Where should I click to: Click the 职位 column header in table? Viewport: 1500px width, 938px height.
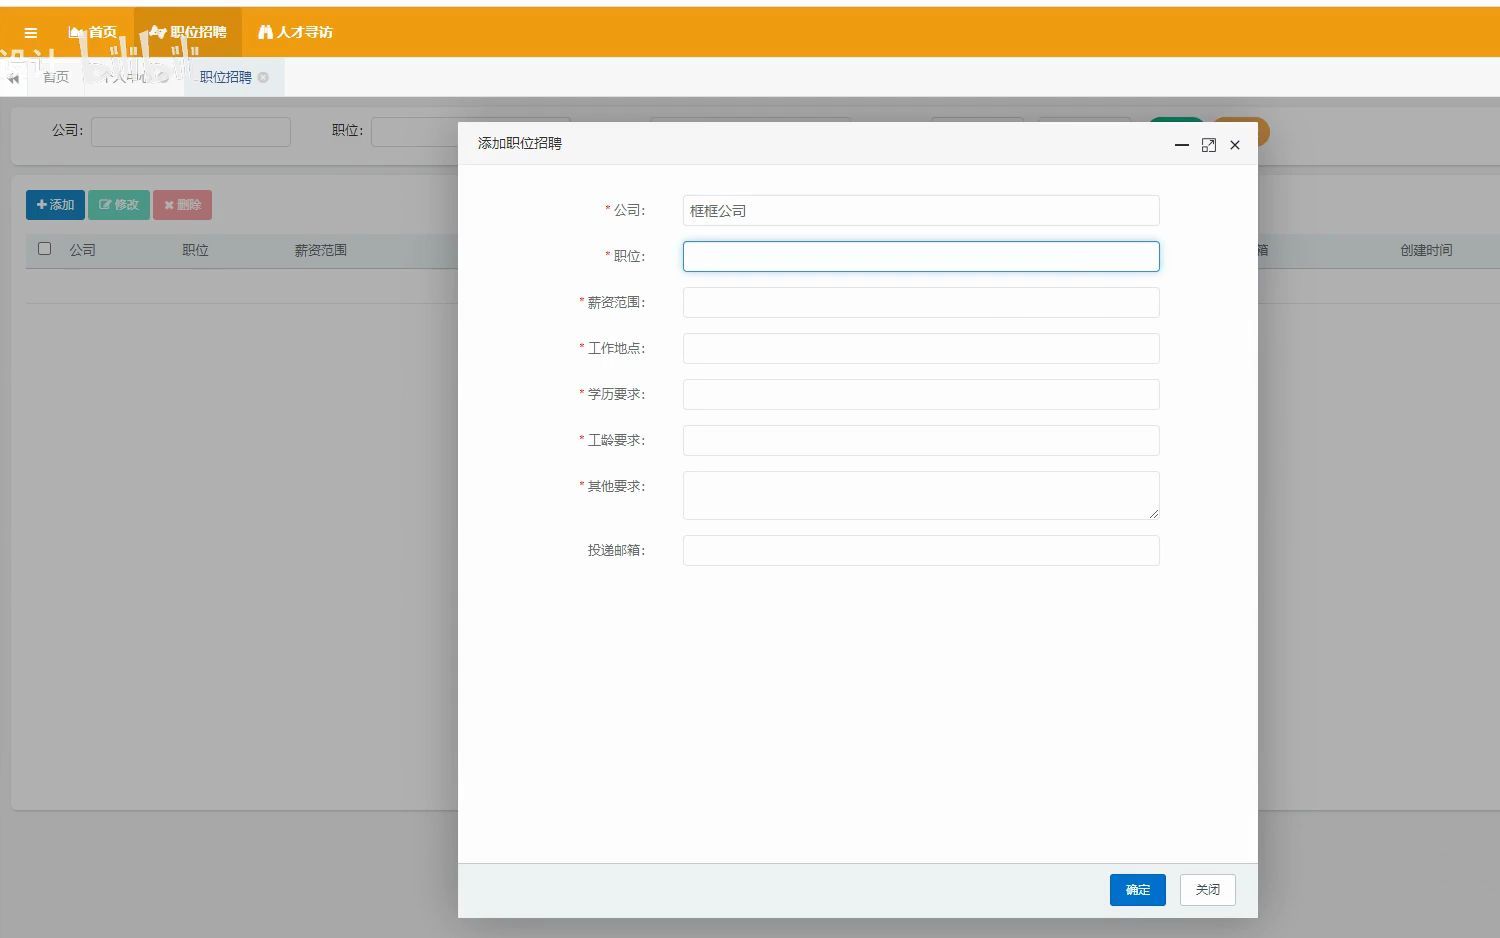(x=195, y=250)
